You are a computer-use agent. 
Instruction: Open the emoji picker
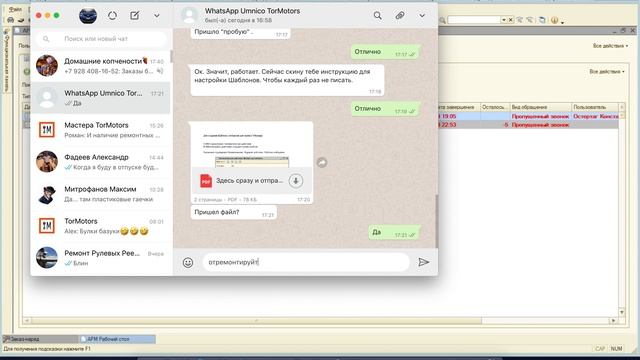[x=188, y=262]
